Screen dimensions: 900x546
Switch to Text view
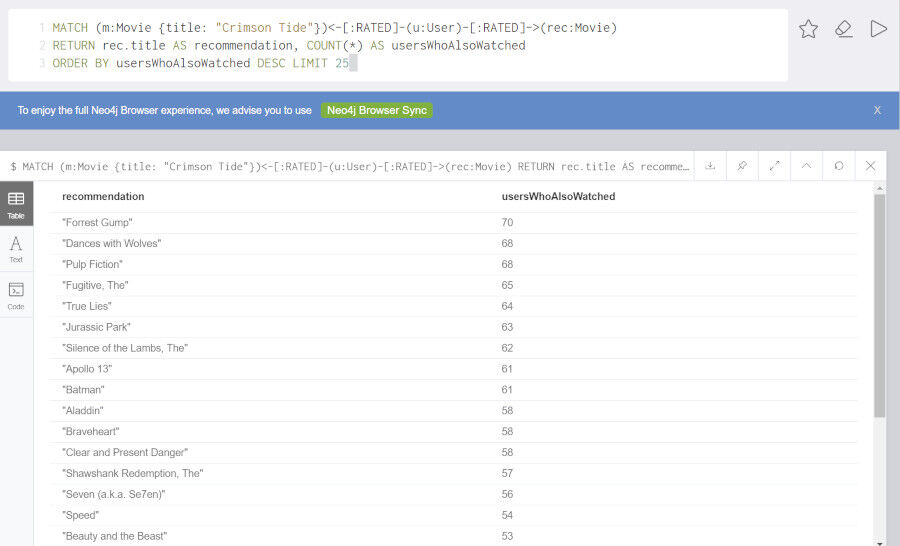tap(16, 249)
